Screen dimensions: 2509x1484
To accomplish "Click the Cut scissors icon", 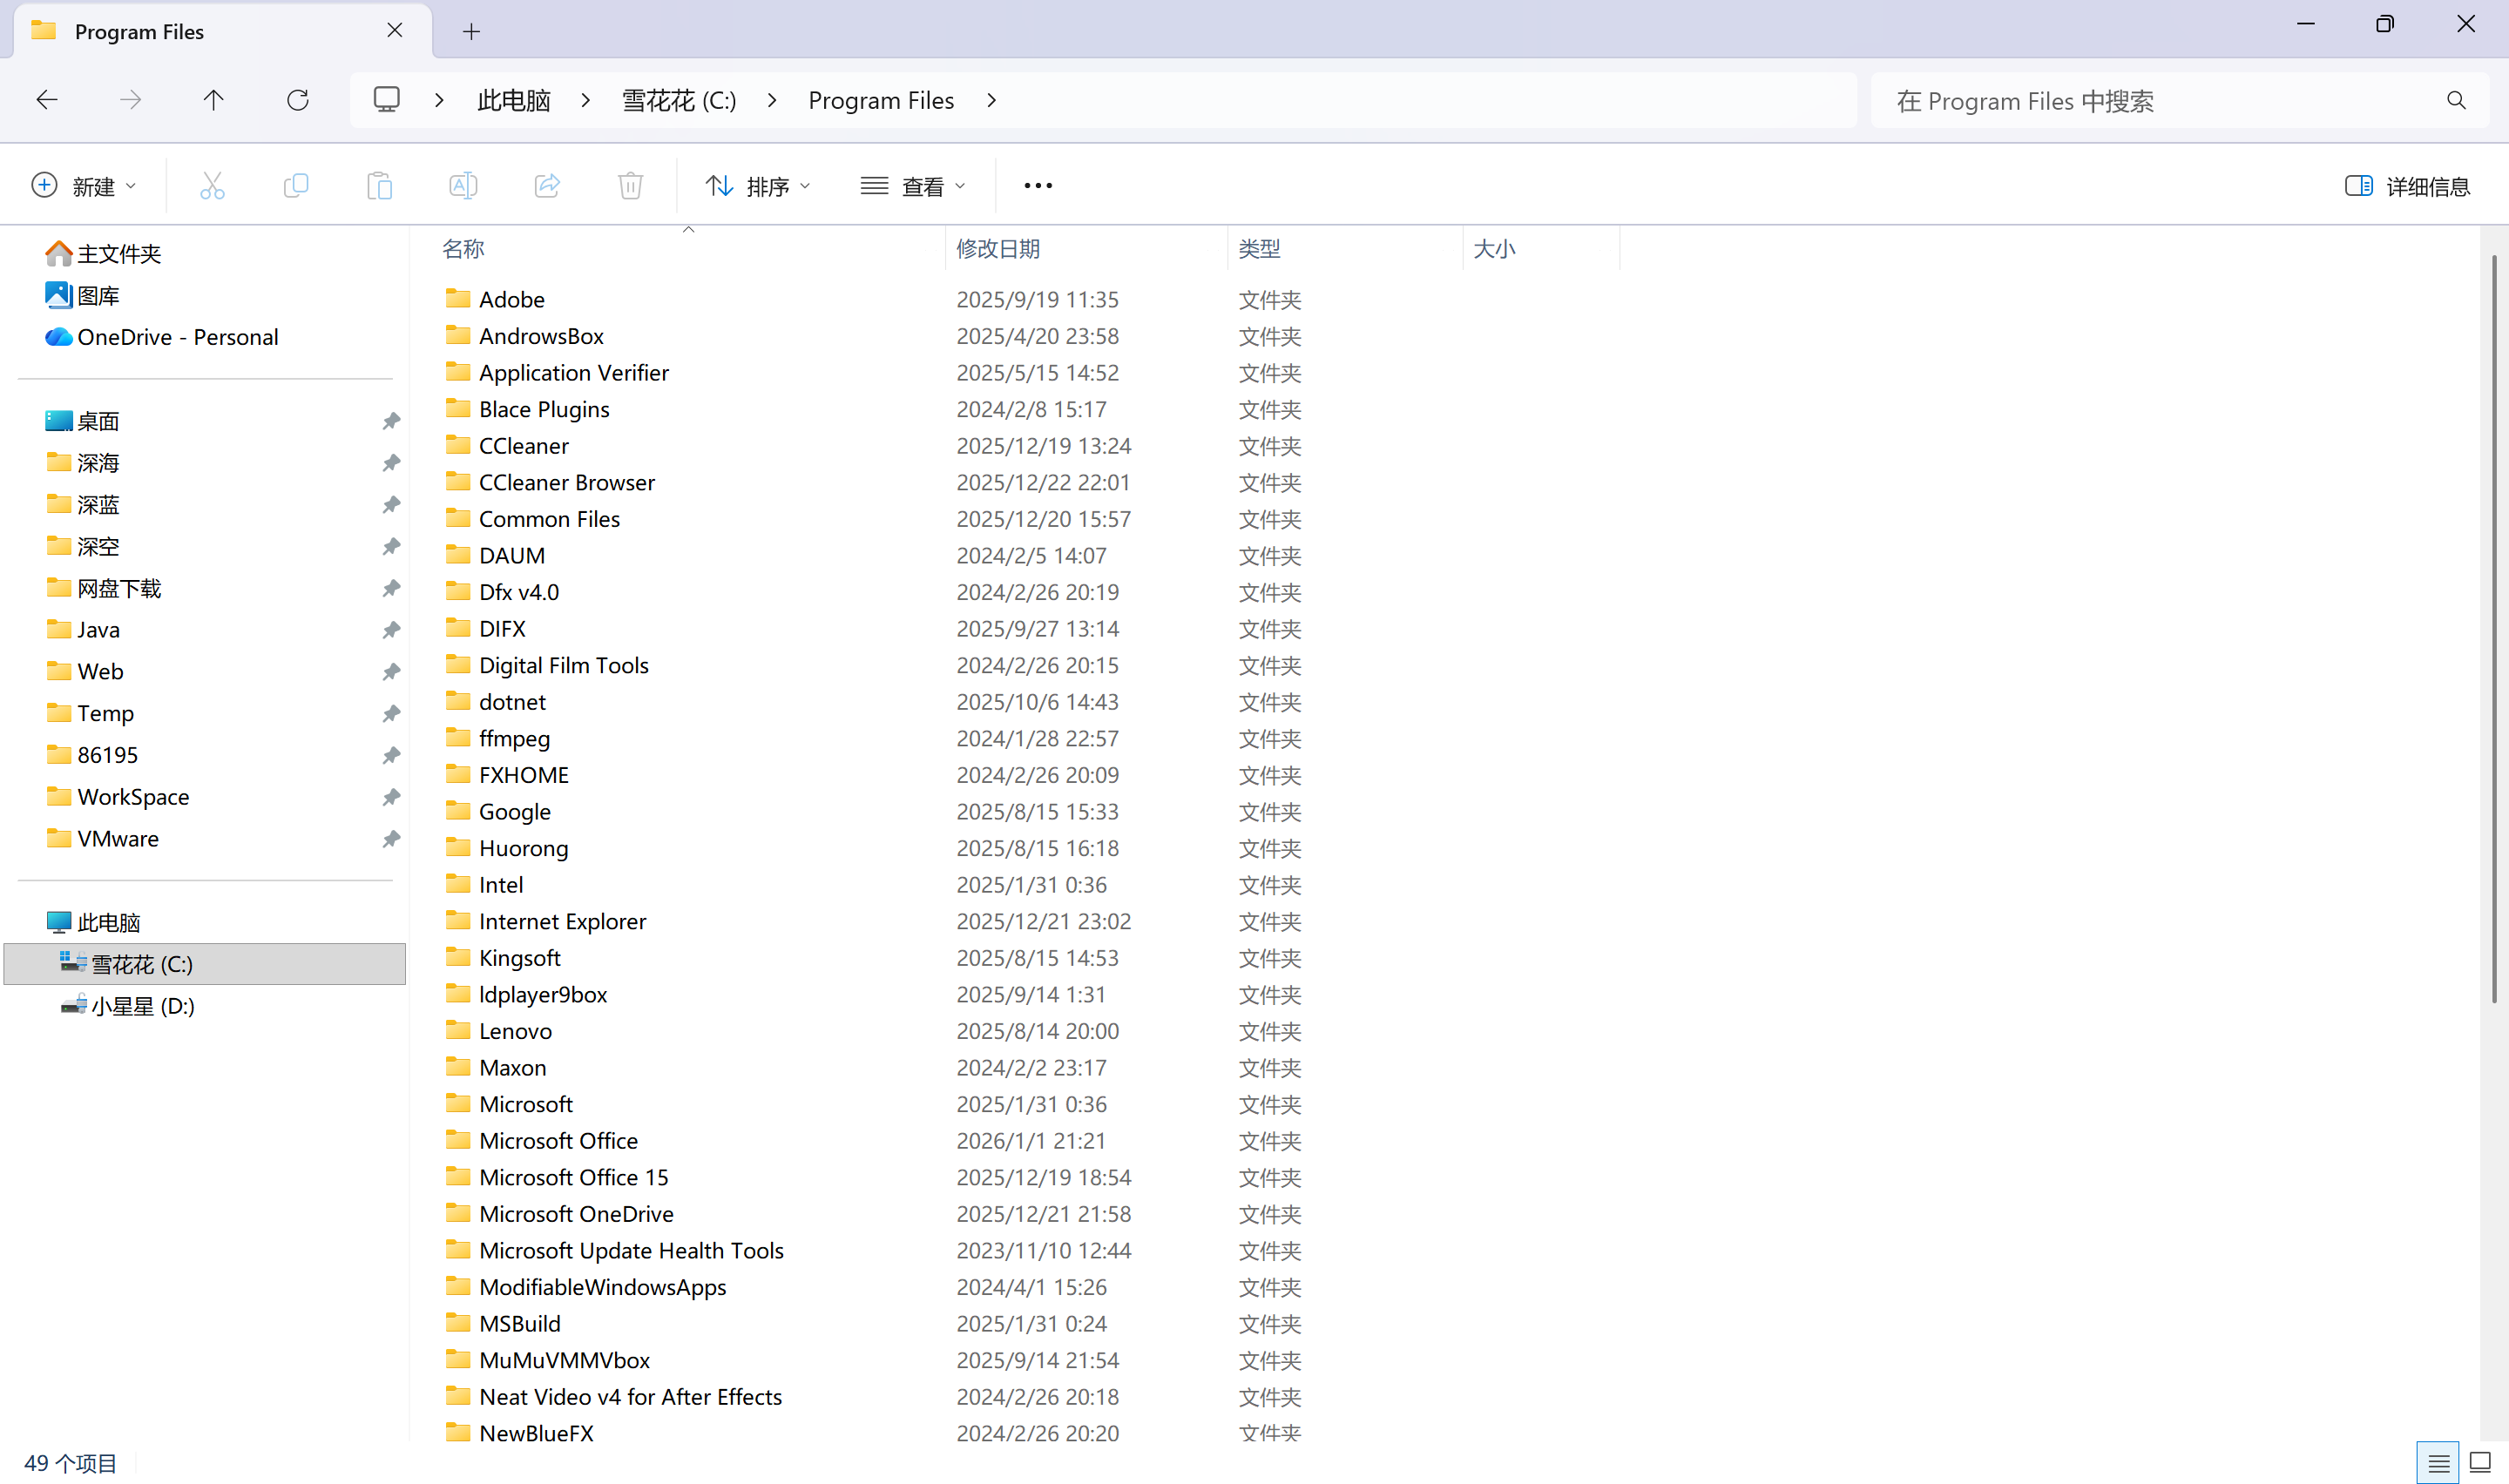I will [212, 186].
